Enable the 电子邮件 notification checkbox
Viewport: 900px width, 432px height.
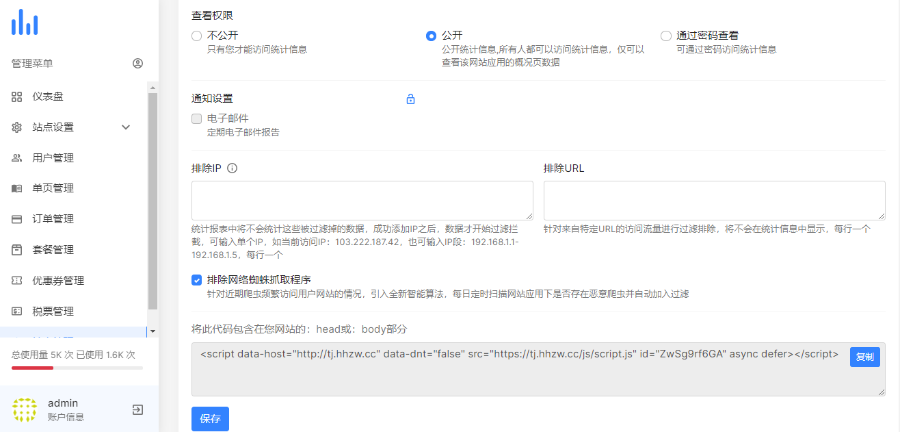pyautogui.click(x=197, y=119)
